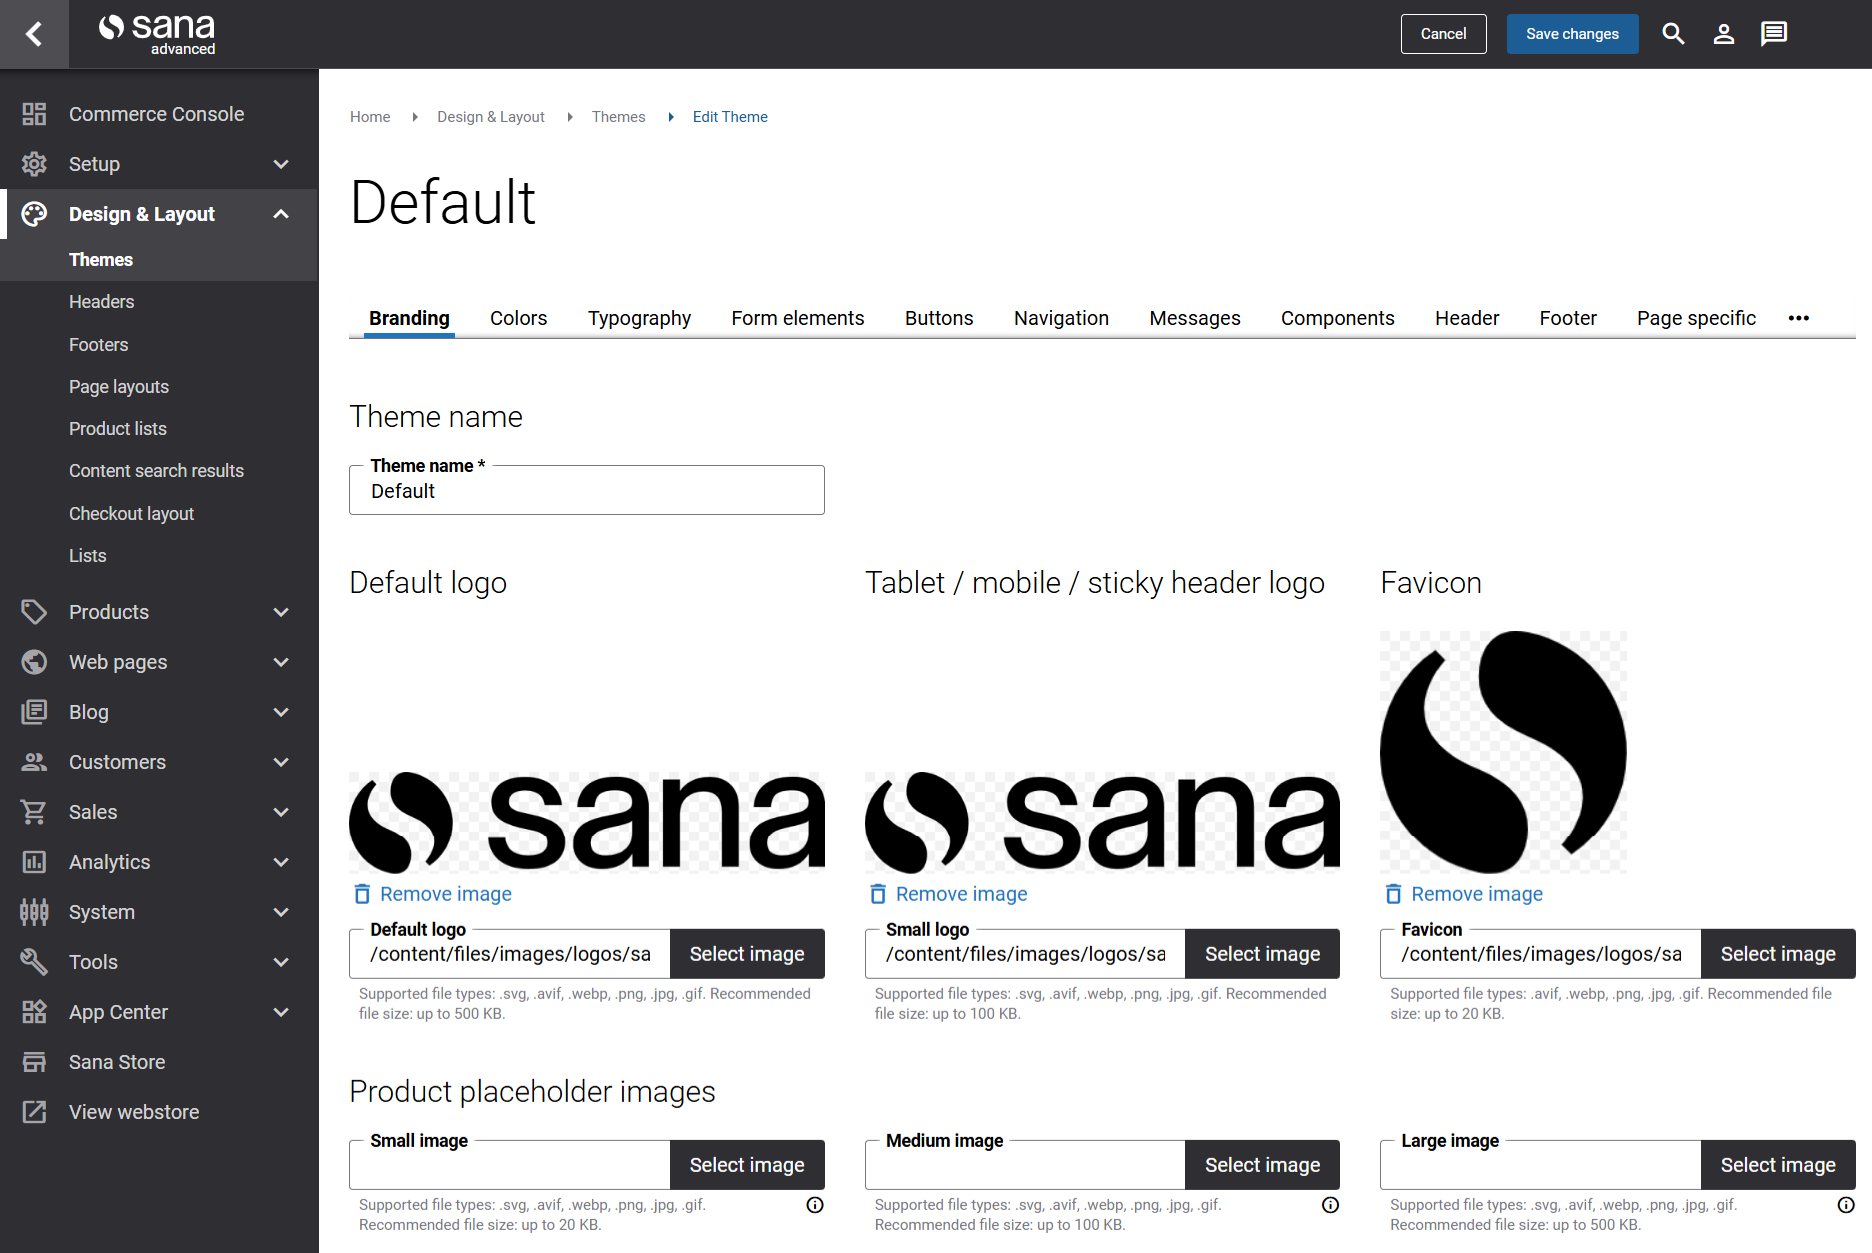Show more tabs with the ellipsis button
The width and height of the screenshot is (1872, 1253).
tap(1798, 318)
